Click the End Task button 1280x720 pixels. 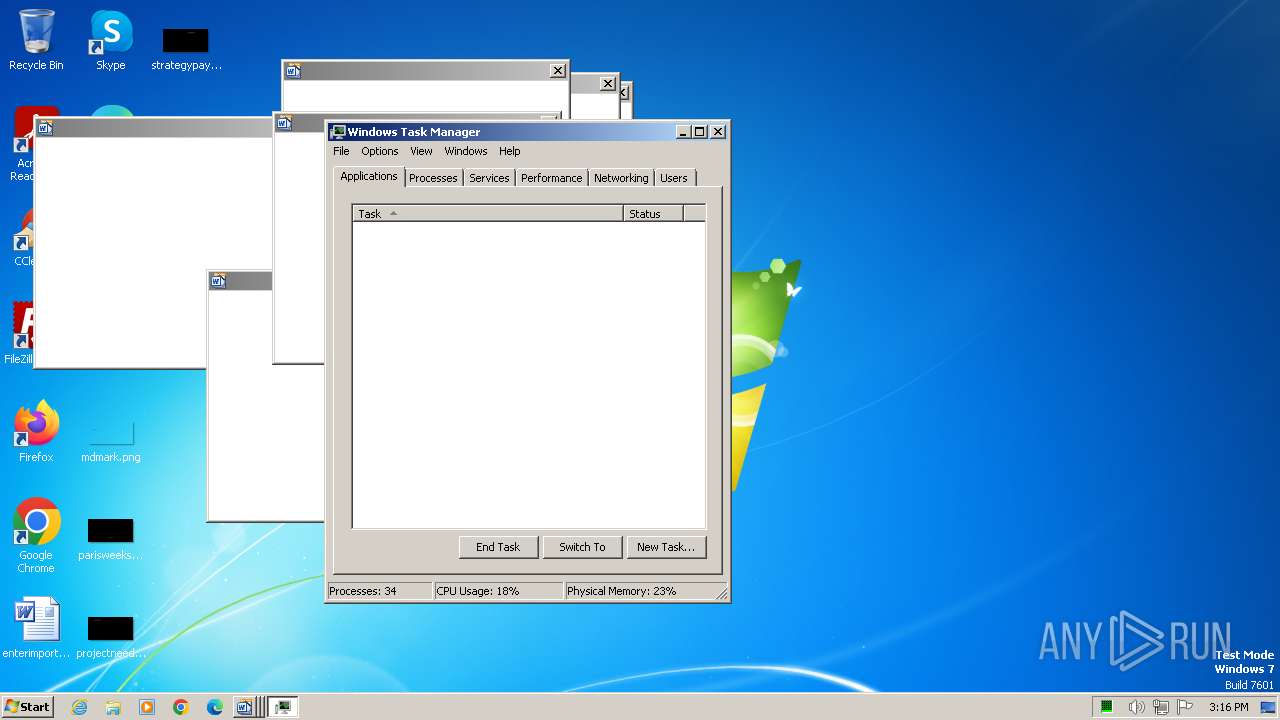[498, 547]
